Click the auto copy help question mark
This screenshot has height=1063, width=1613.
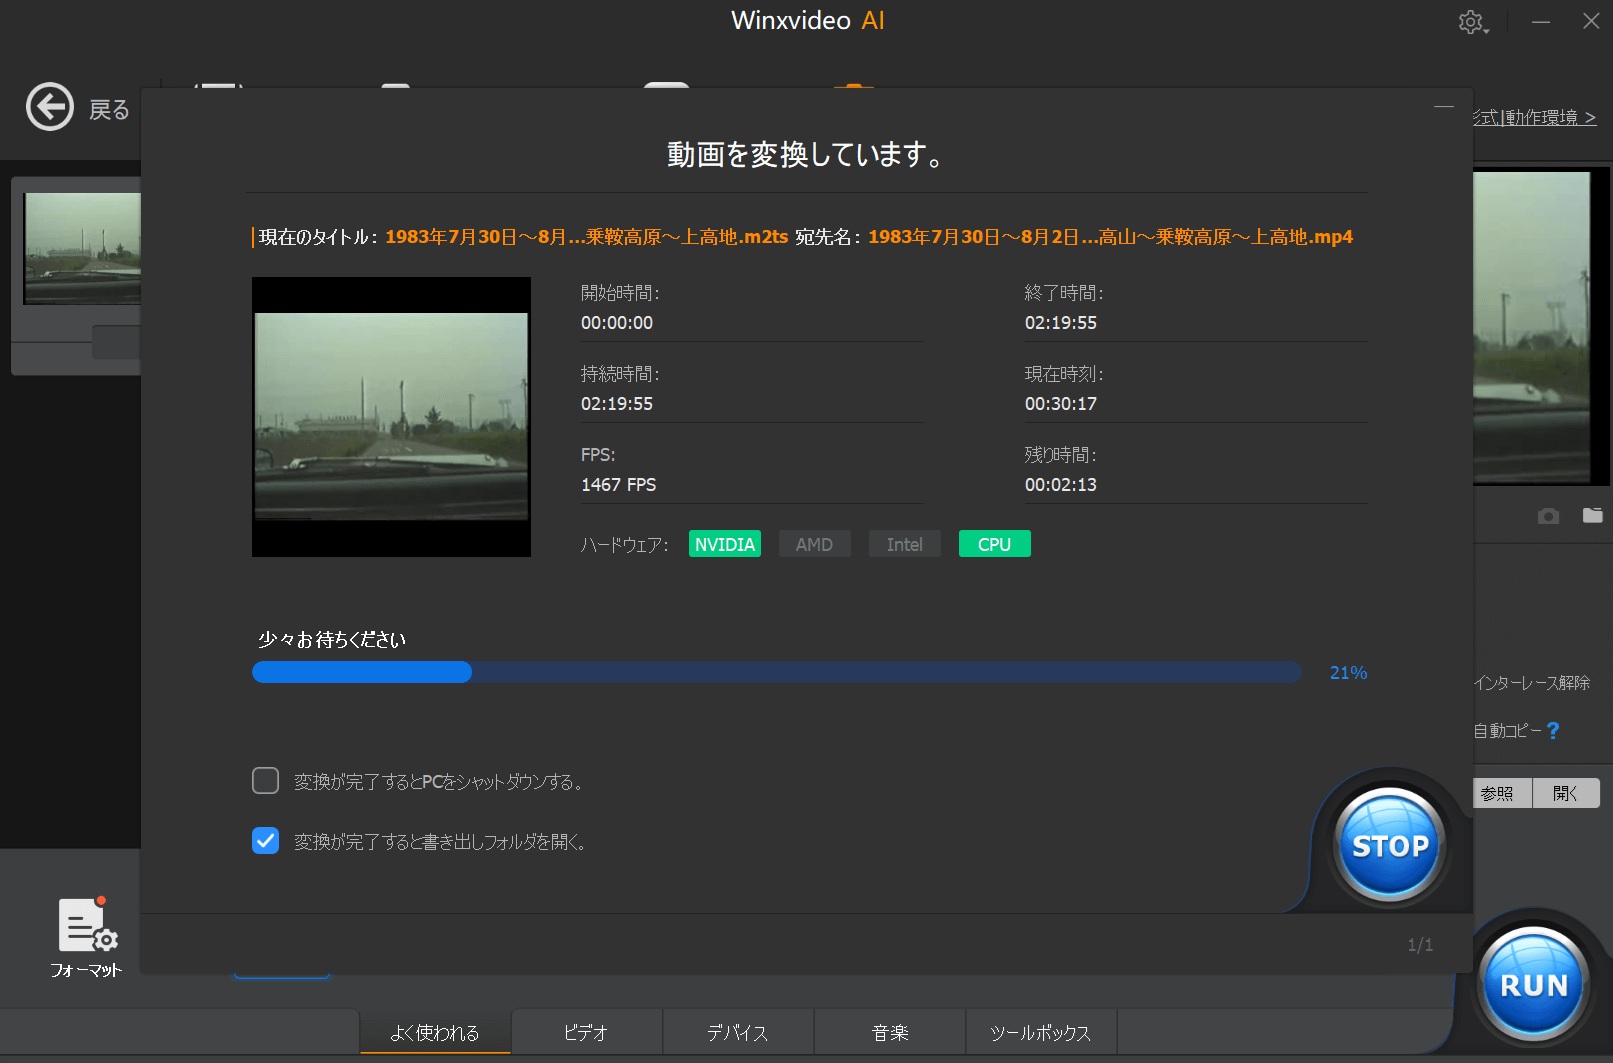pos(1553,731)
